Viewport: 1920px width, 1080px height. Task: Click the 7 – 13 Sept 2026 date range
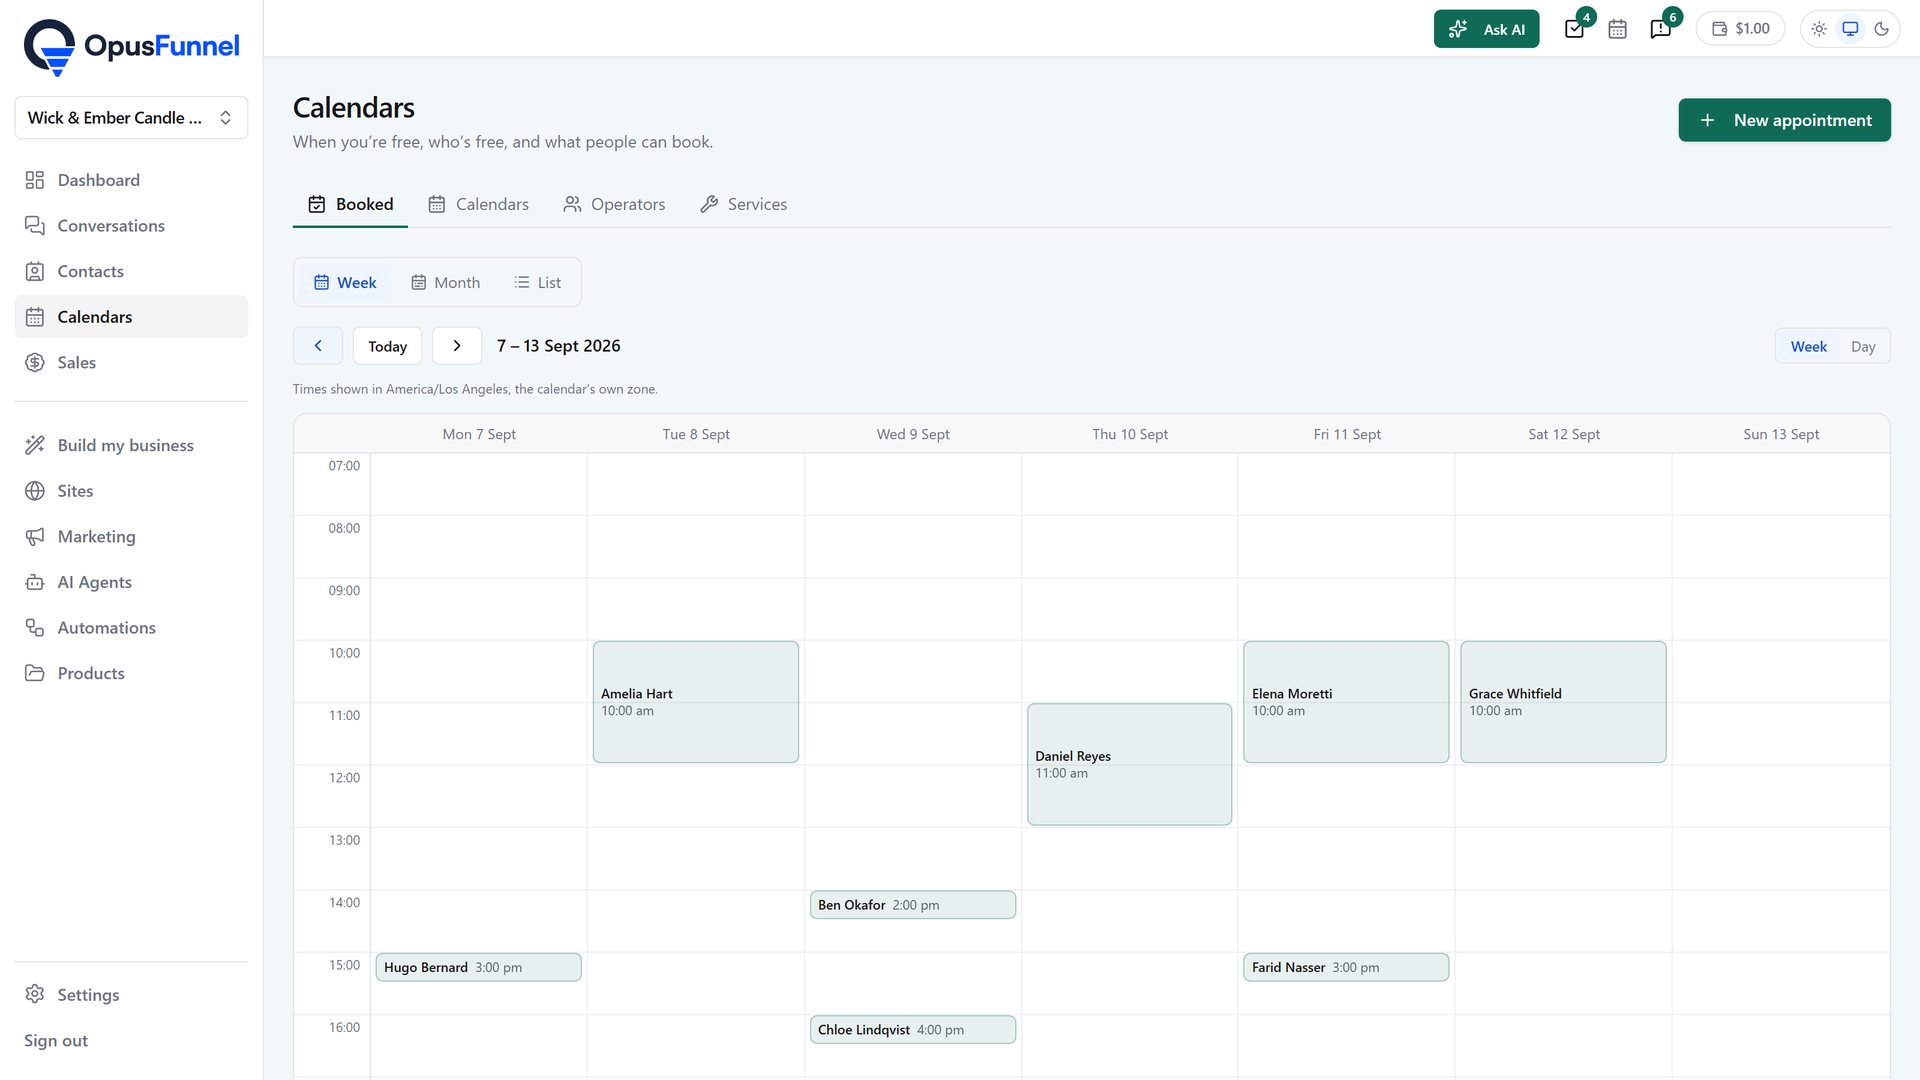[559, 346]
